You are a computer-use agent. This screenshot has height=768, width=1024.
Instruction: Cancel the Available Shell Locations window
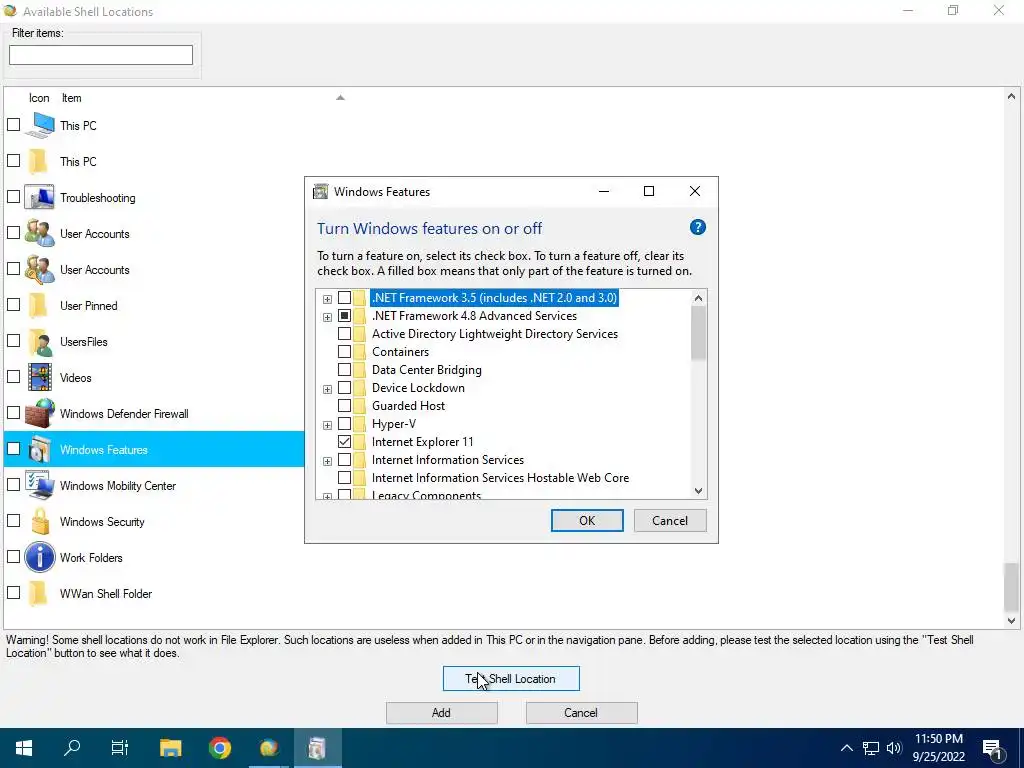click(x=581, y=712)
